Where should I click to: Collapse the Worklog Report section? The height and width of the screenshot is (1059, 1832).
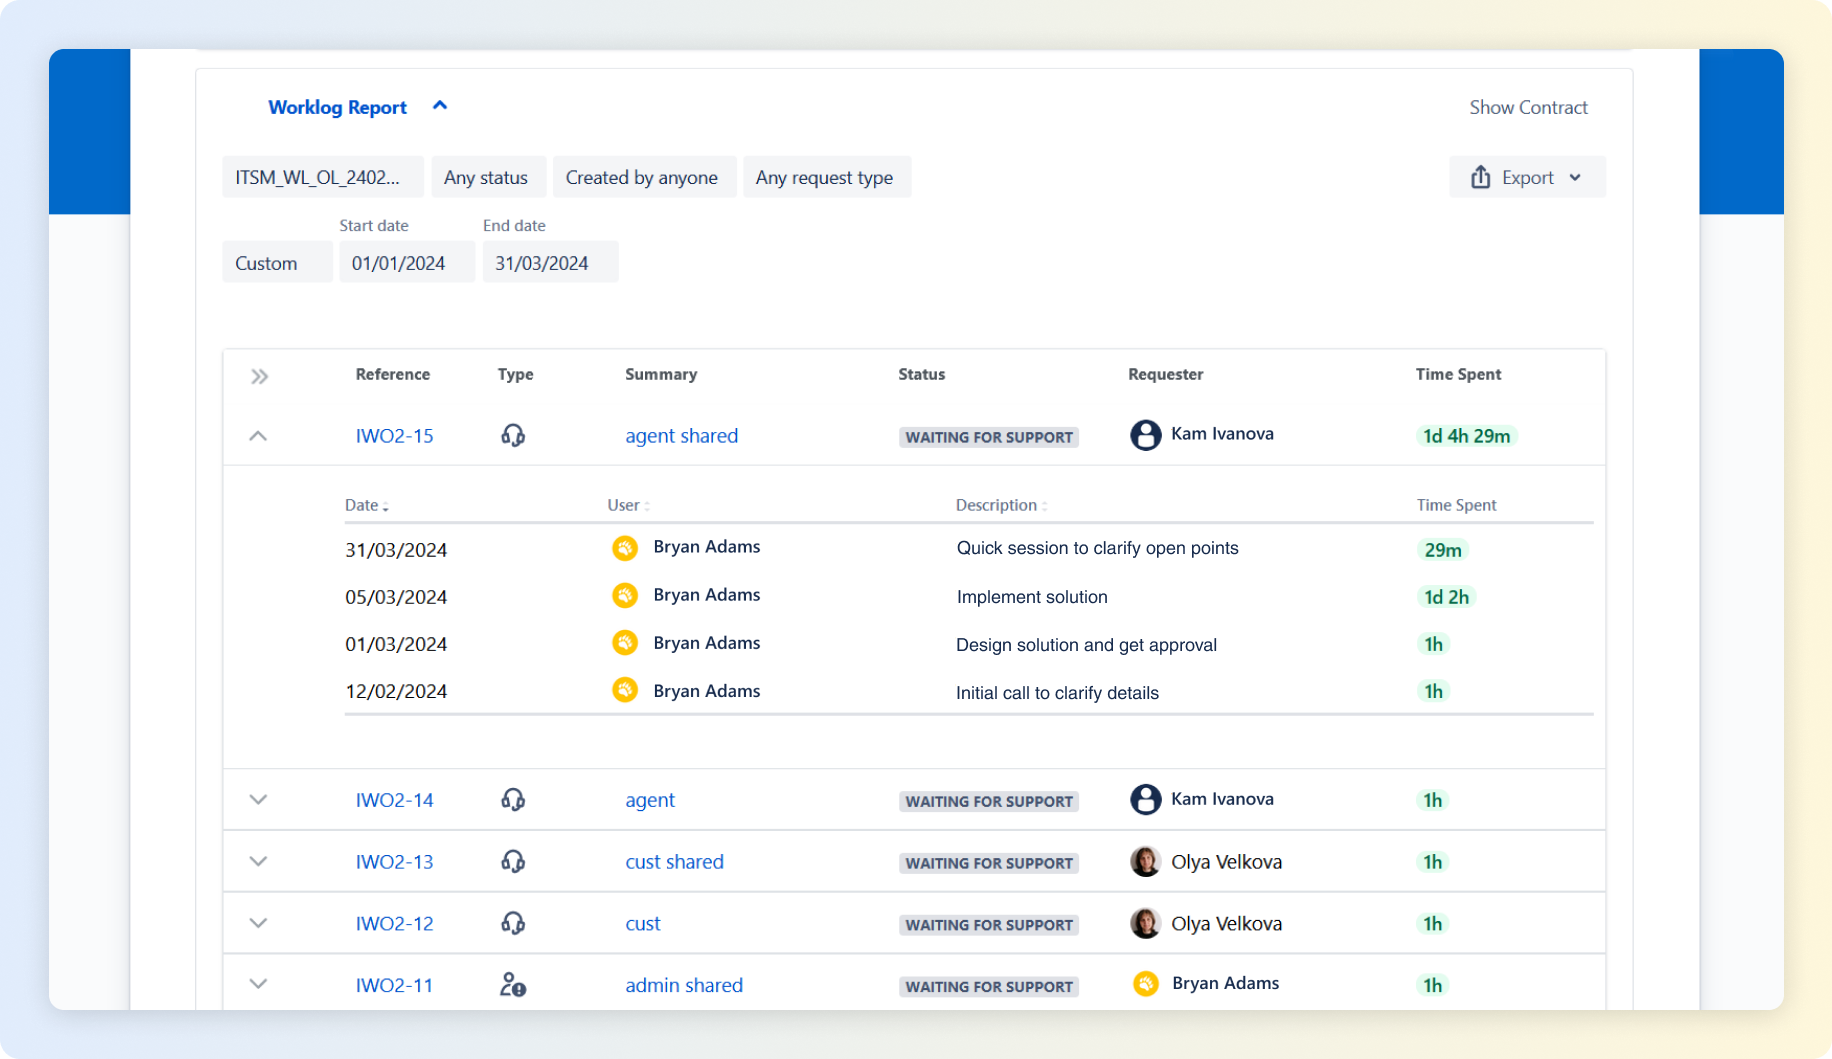[x=439, y=106]
